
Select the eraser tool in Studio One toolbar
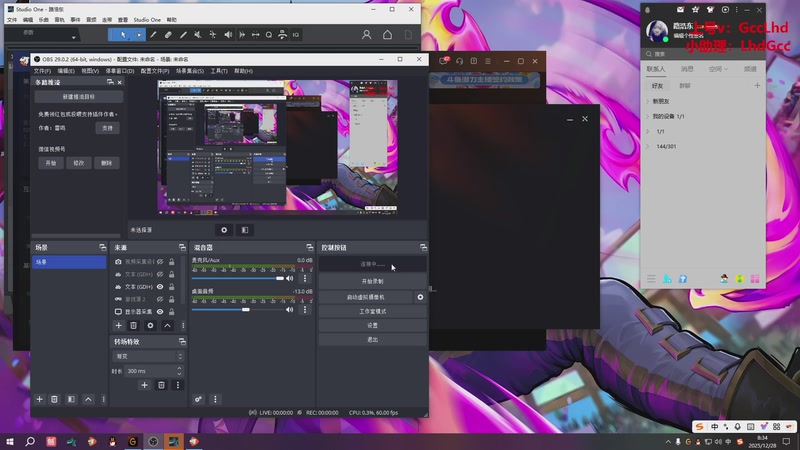168,35
